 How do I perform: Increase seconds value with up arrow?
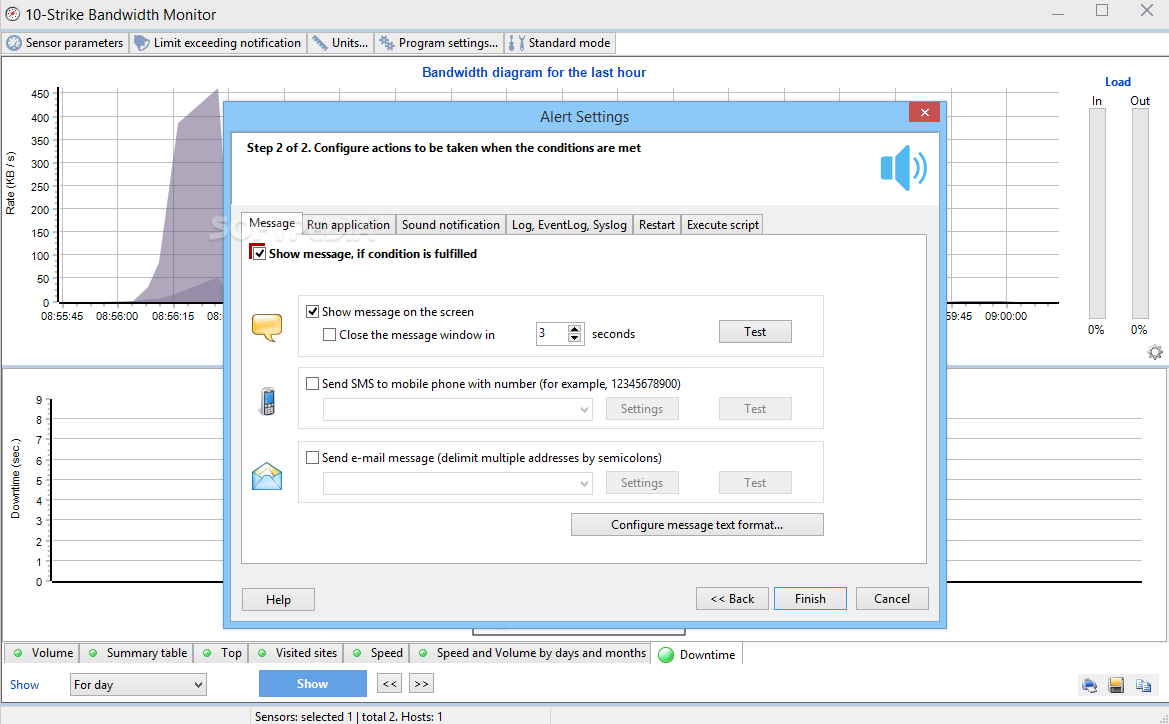tap(574, 329)
